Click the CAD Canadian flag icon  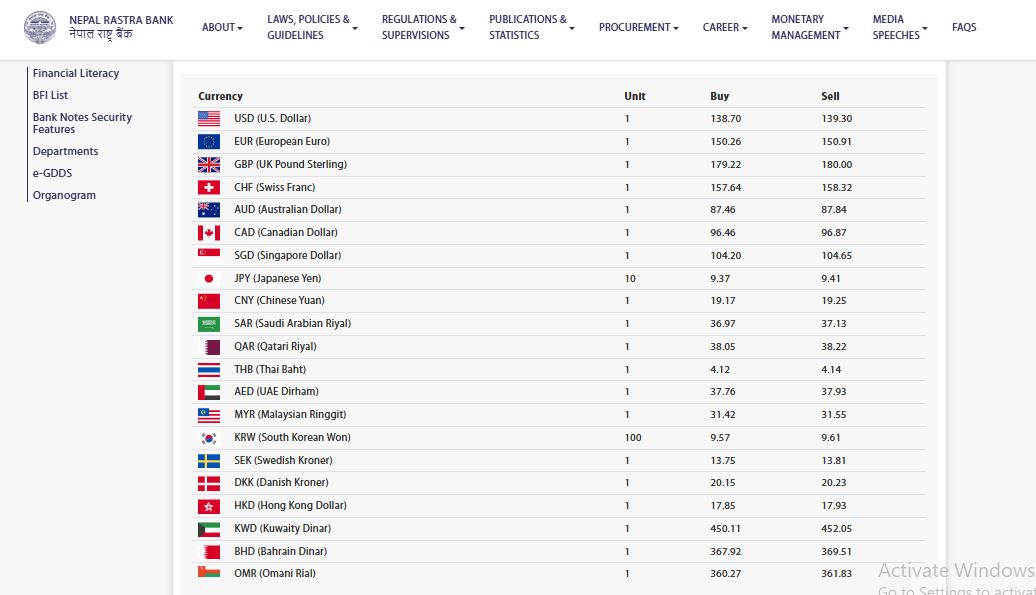209,232
